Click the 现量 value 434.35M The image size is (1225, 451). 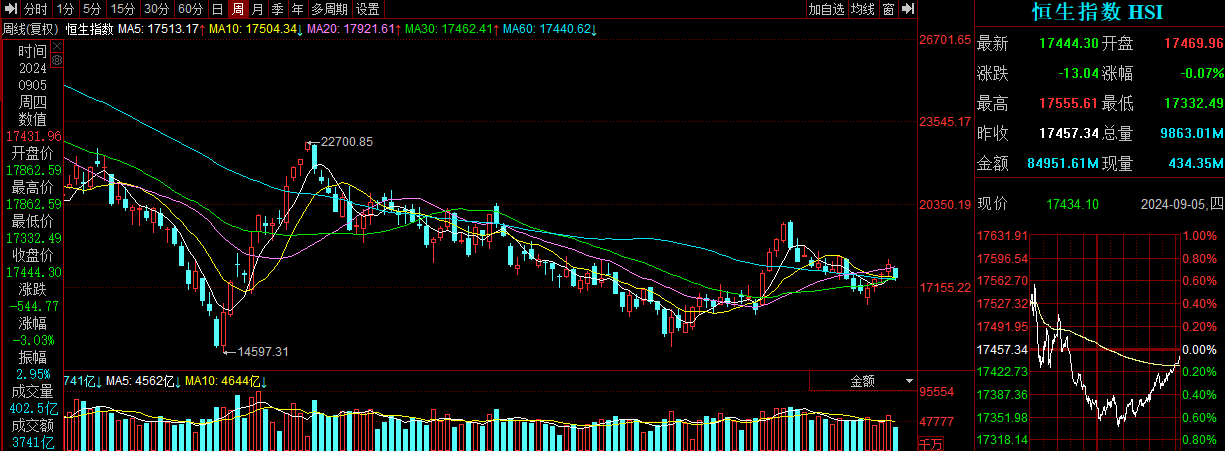coord(1197,163)
